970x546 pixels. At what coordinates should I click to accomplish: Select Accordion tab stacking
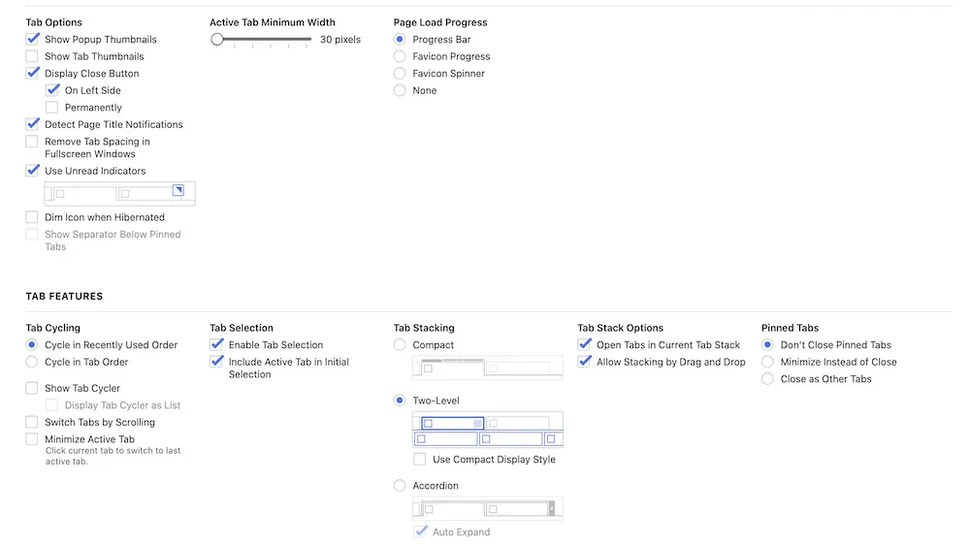point(400,485)
